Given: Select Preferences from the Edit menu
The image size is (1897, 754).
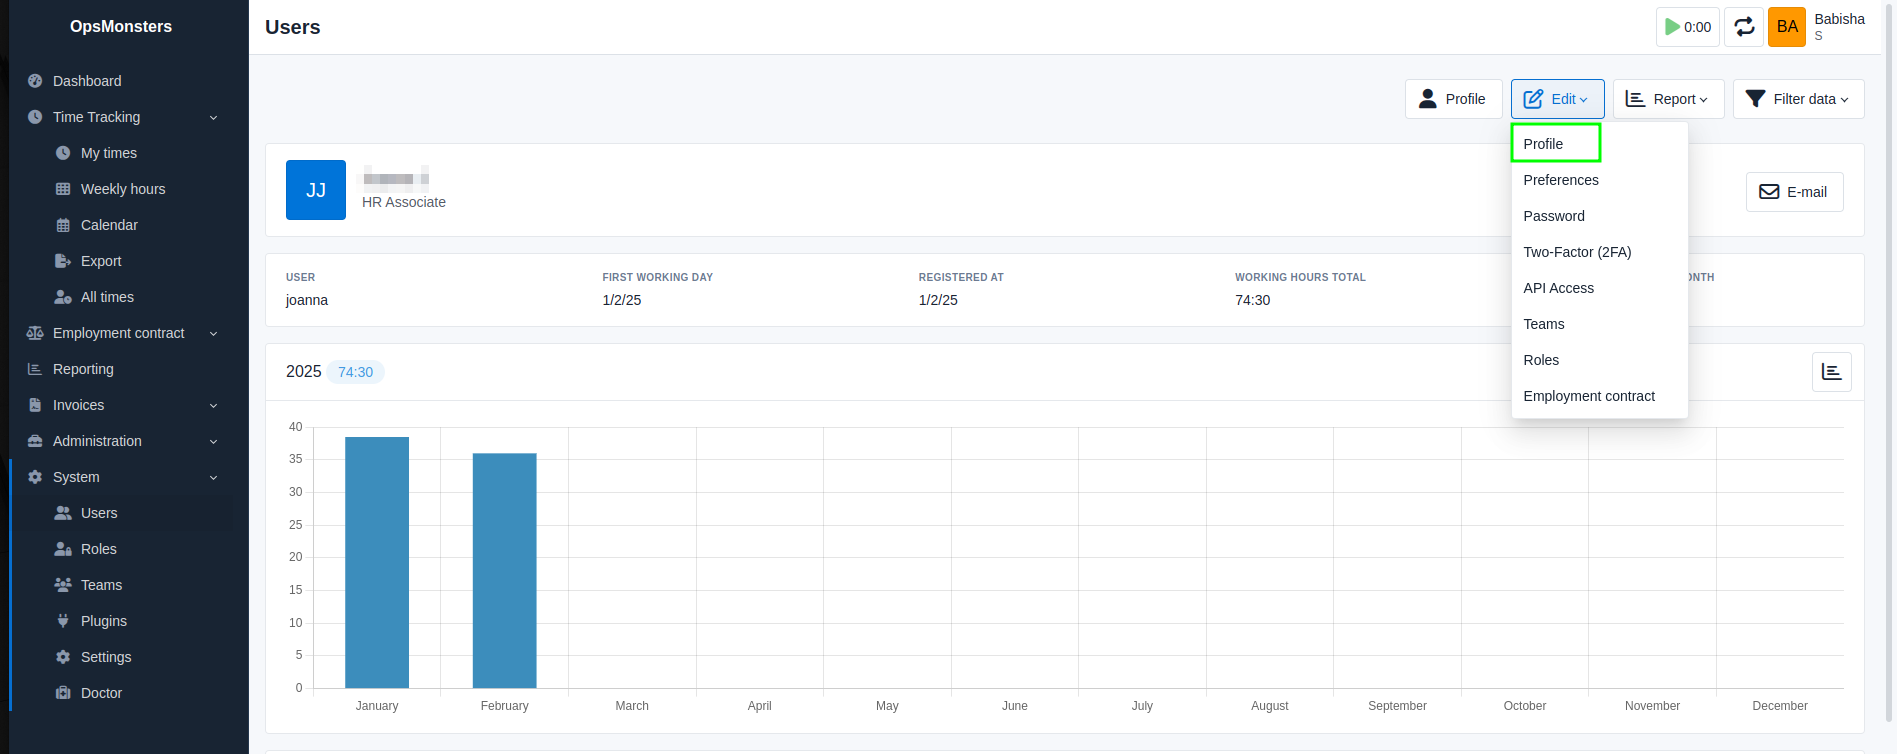Looking at the screenshot, I should click(1560, 180).
